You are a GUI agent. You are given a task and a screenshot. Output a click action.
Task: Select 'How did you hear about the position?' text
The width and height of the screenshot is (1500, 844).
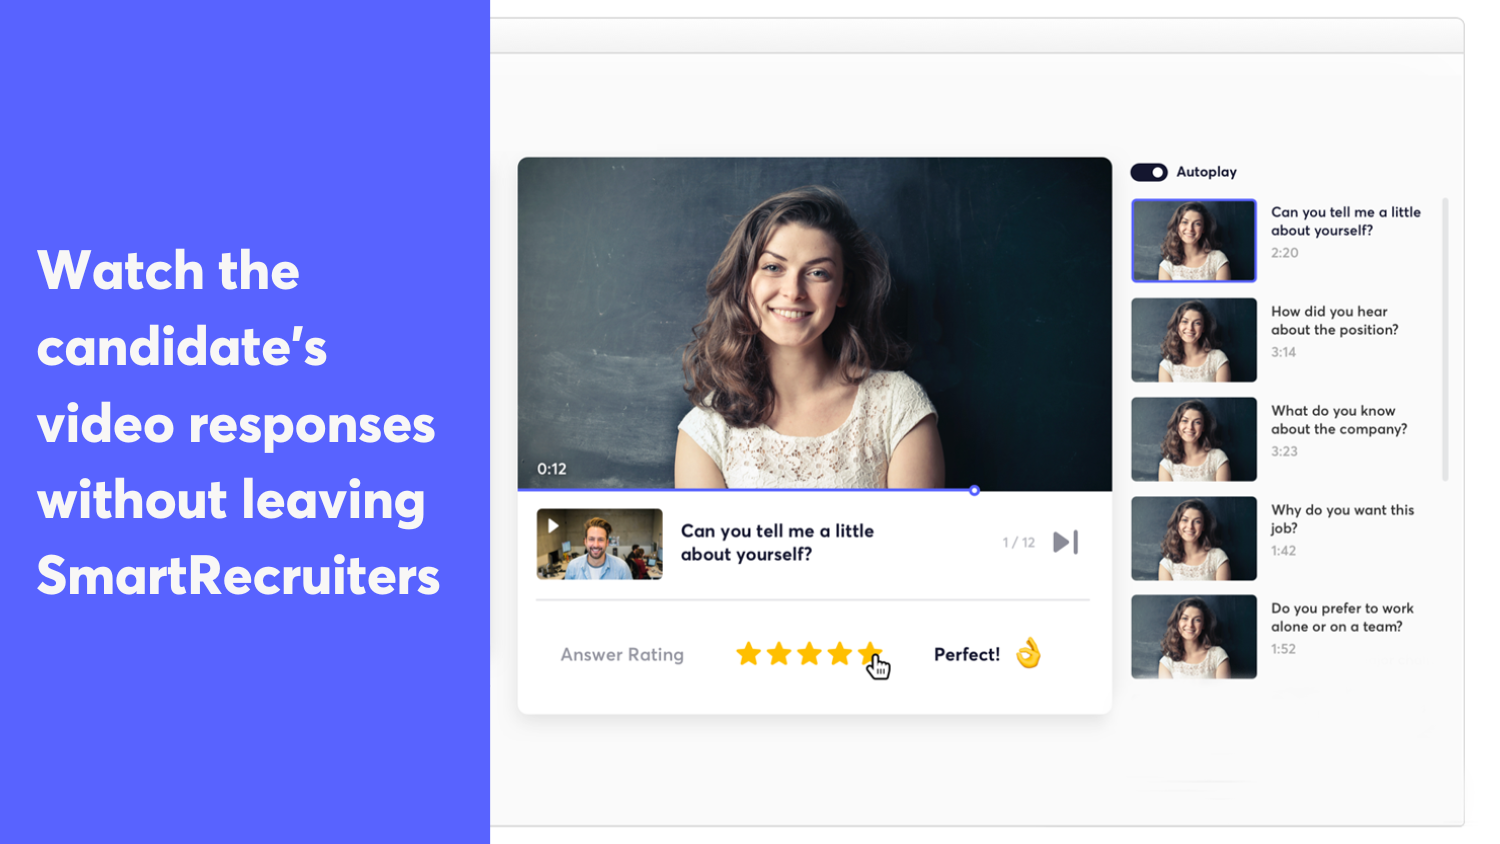1334,321
